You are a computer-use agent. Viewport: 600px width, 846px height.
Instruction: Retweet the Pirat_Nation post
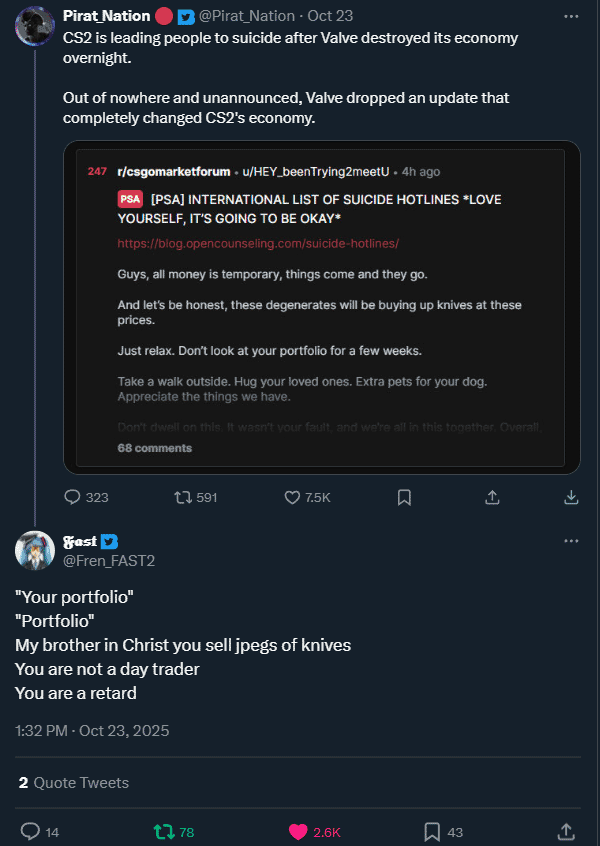click(x=184, y=497)
